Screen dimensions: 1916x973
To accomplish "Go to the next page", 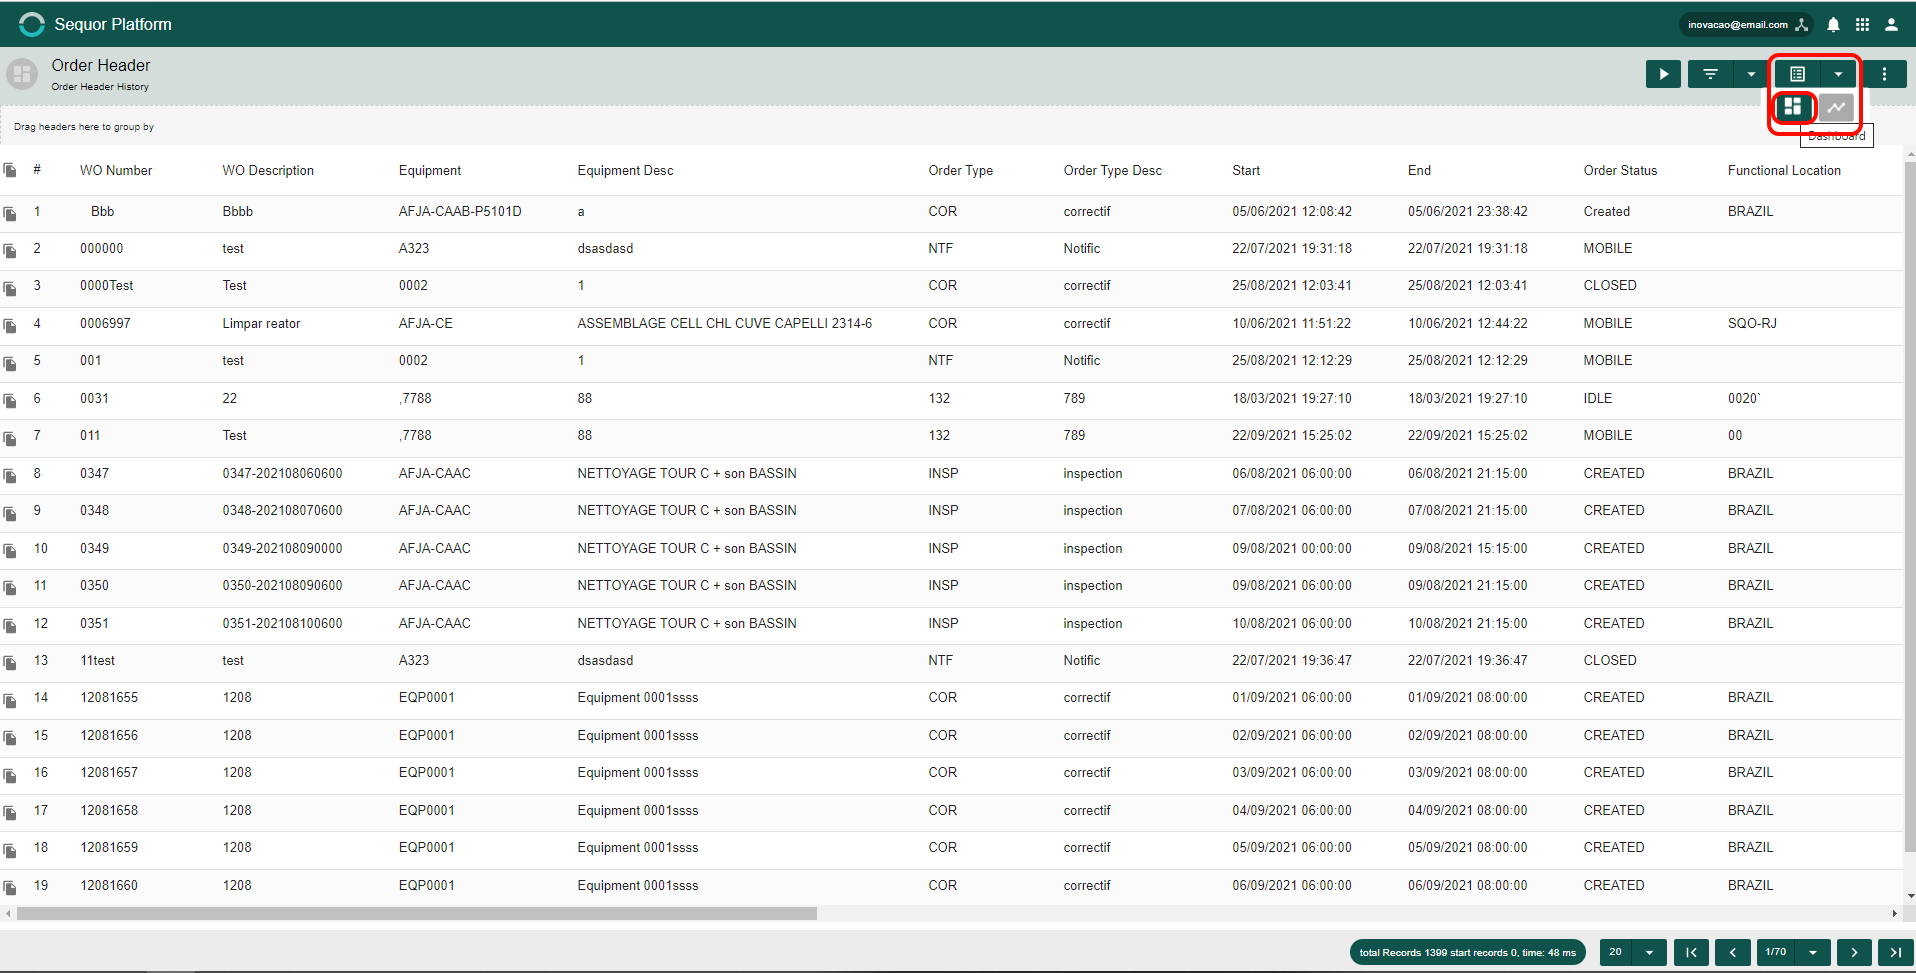I will click(1854, 953).
